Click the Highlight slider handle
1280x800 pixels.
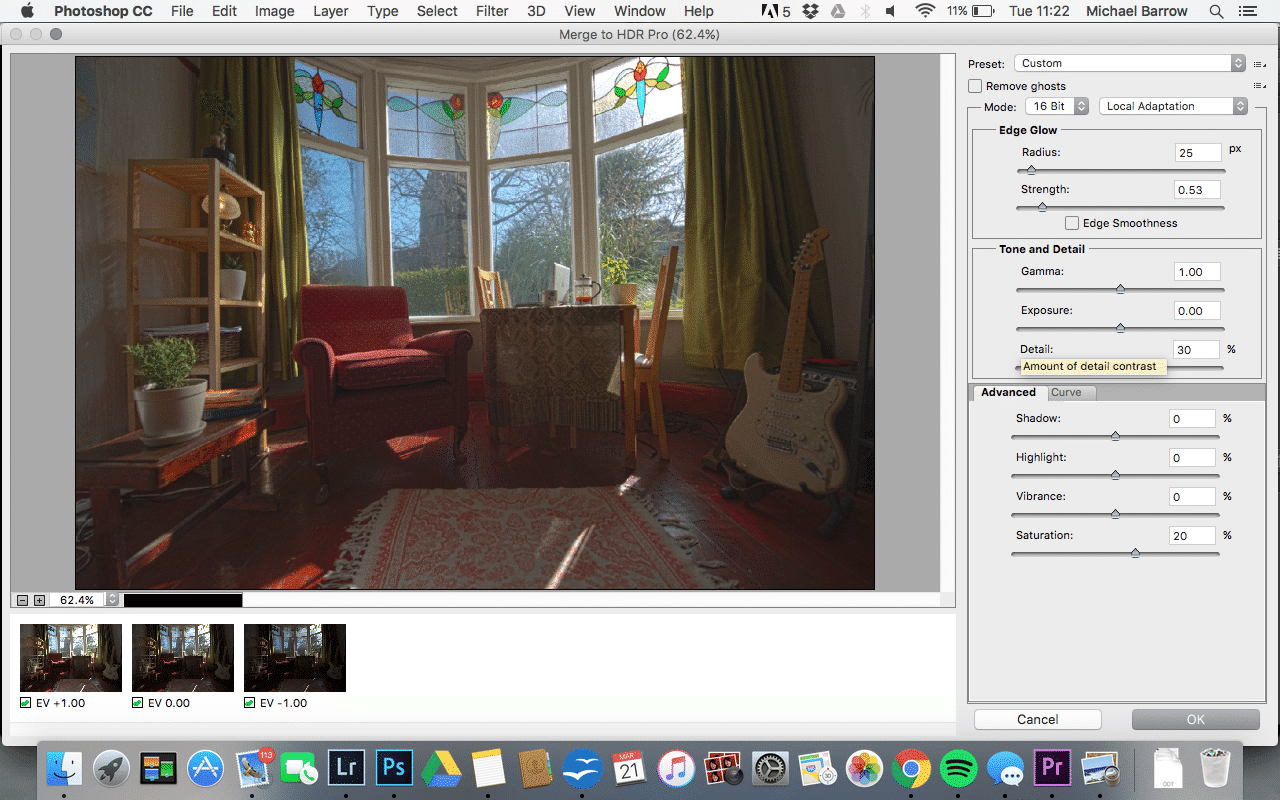(1115, 475)
